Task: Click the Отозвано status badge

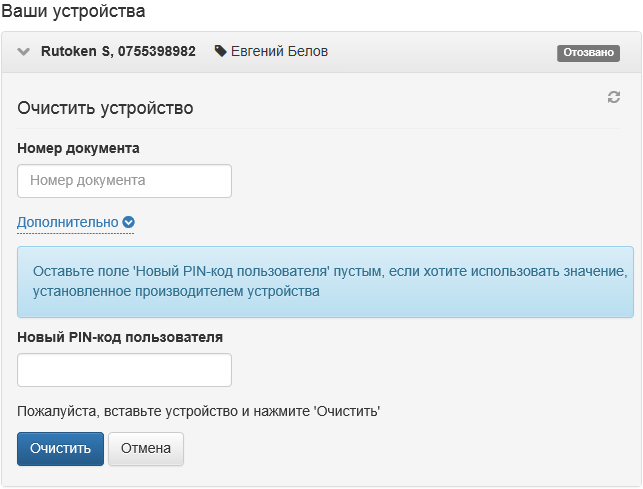Action: [588, 53]
